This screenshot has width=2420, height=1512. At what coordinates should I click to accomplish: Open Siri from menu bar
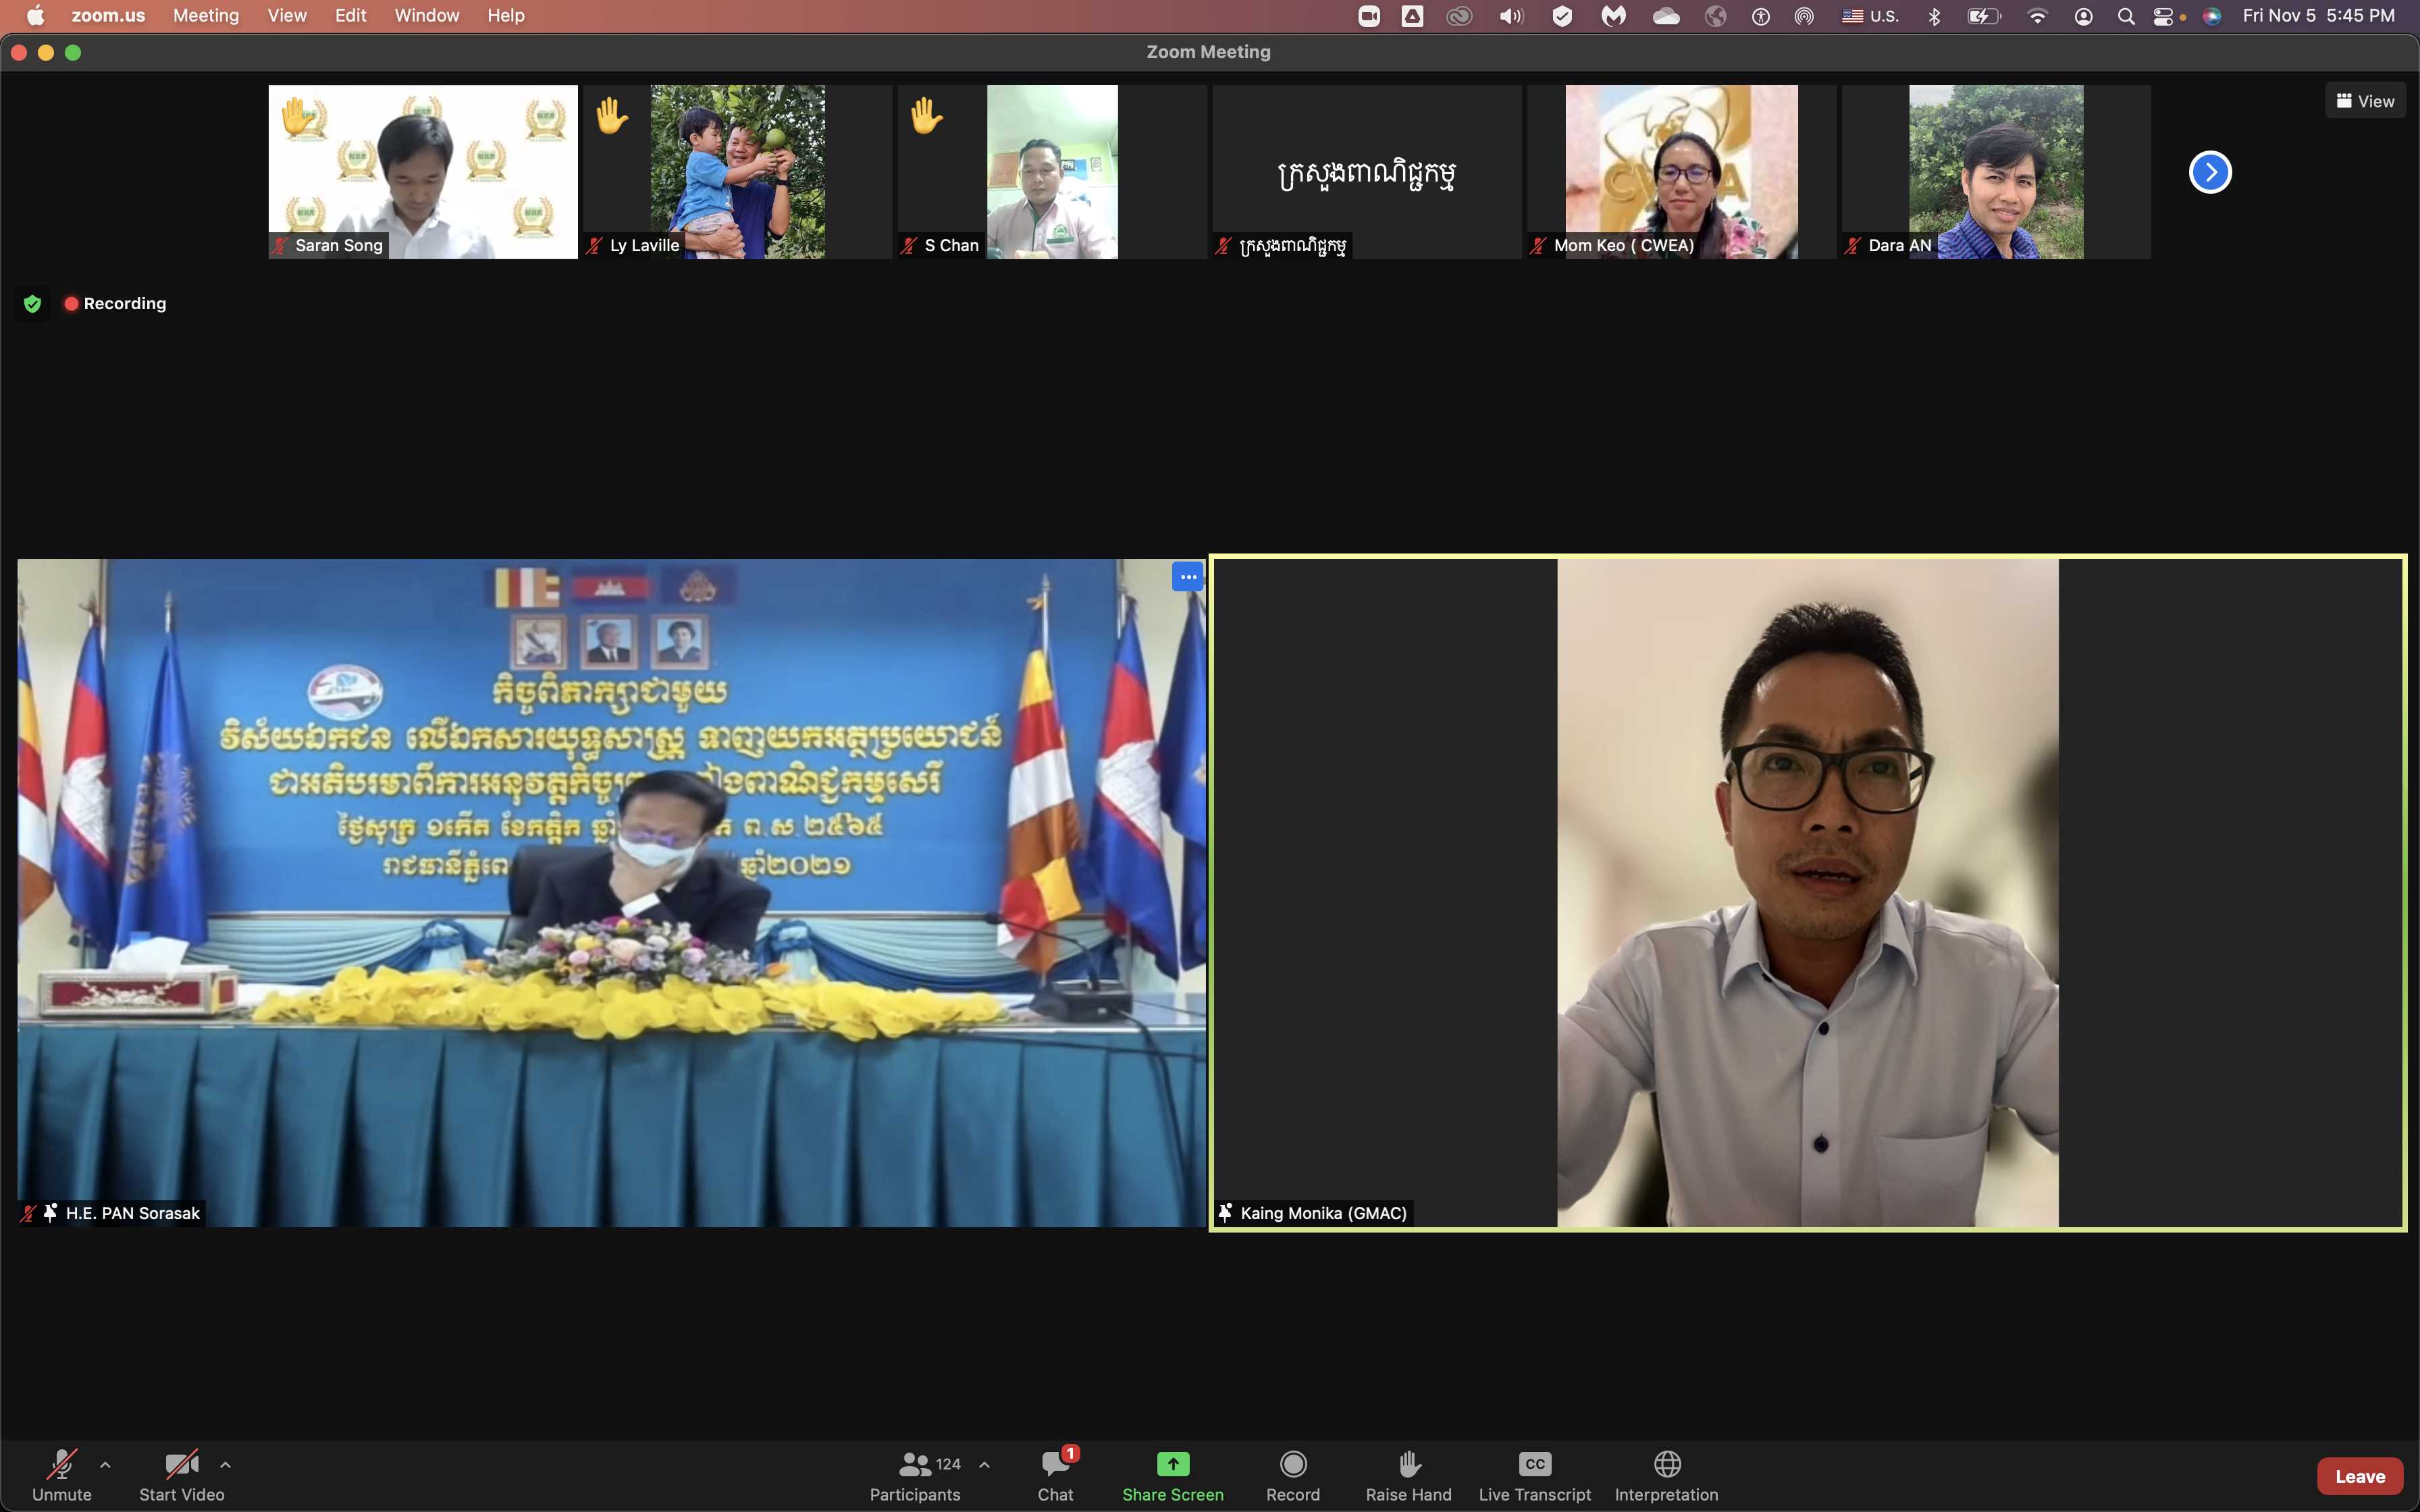pos(2212,16)
